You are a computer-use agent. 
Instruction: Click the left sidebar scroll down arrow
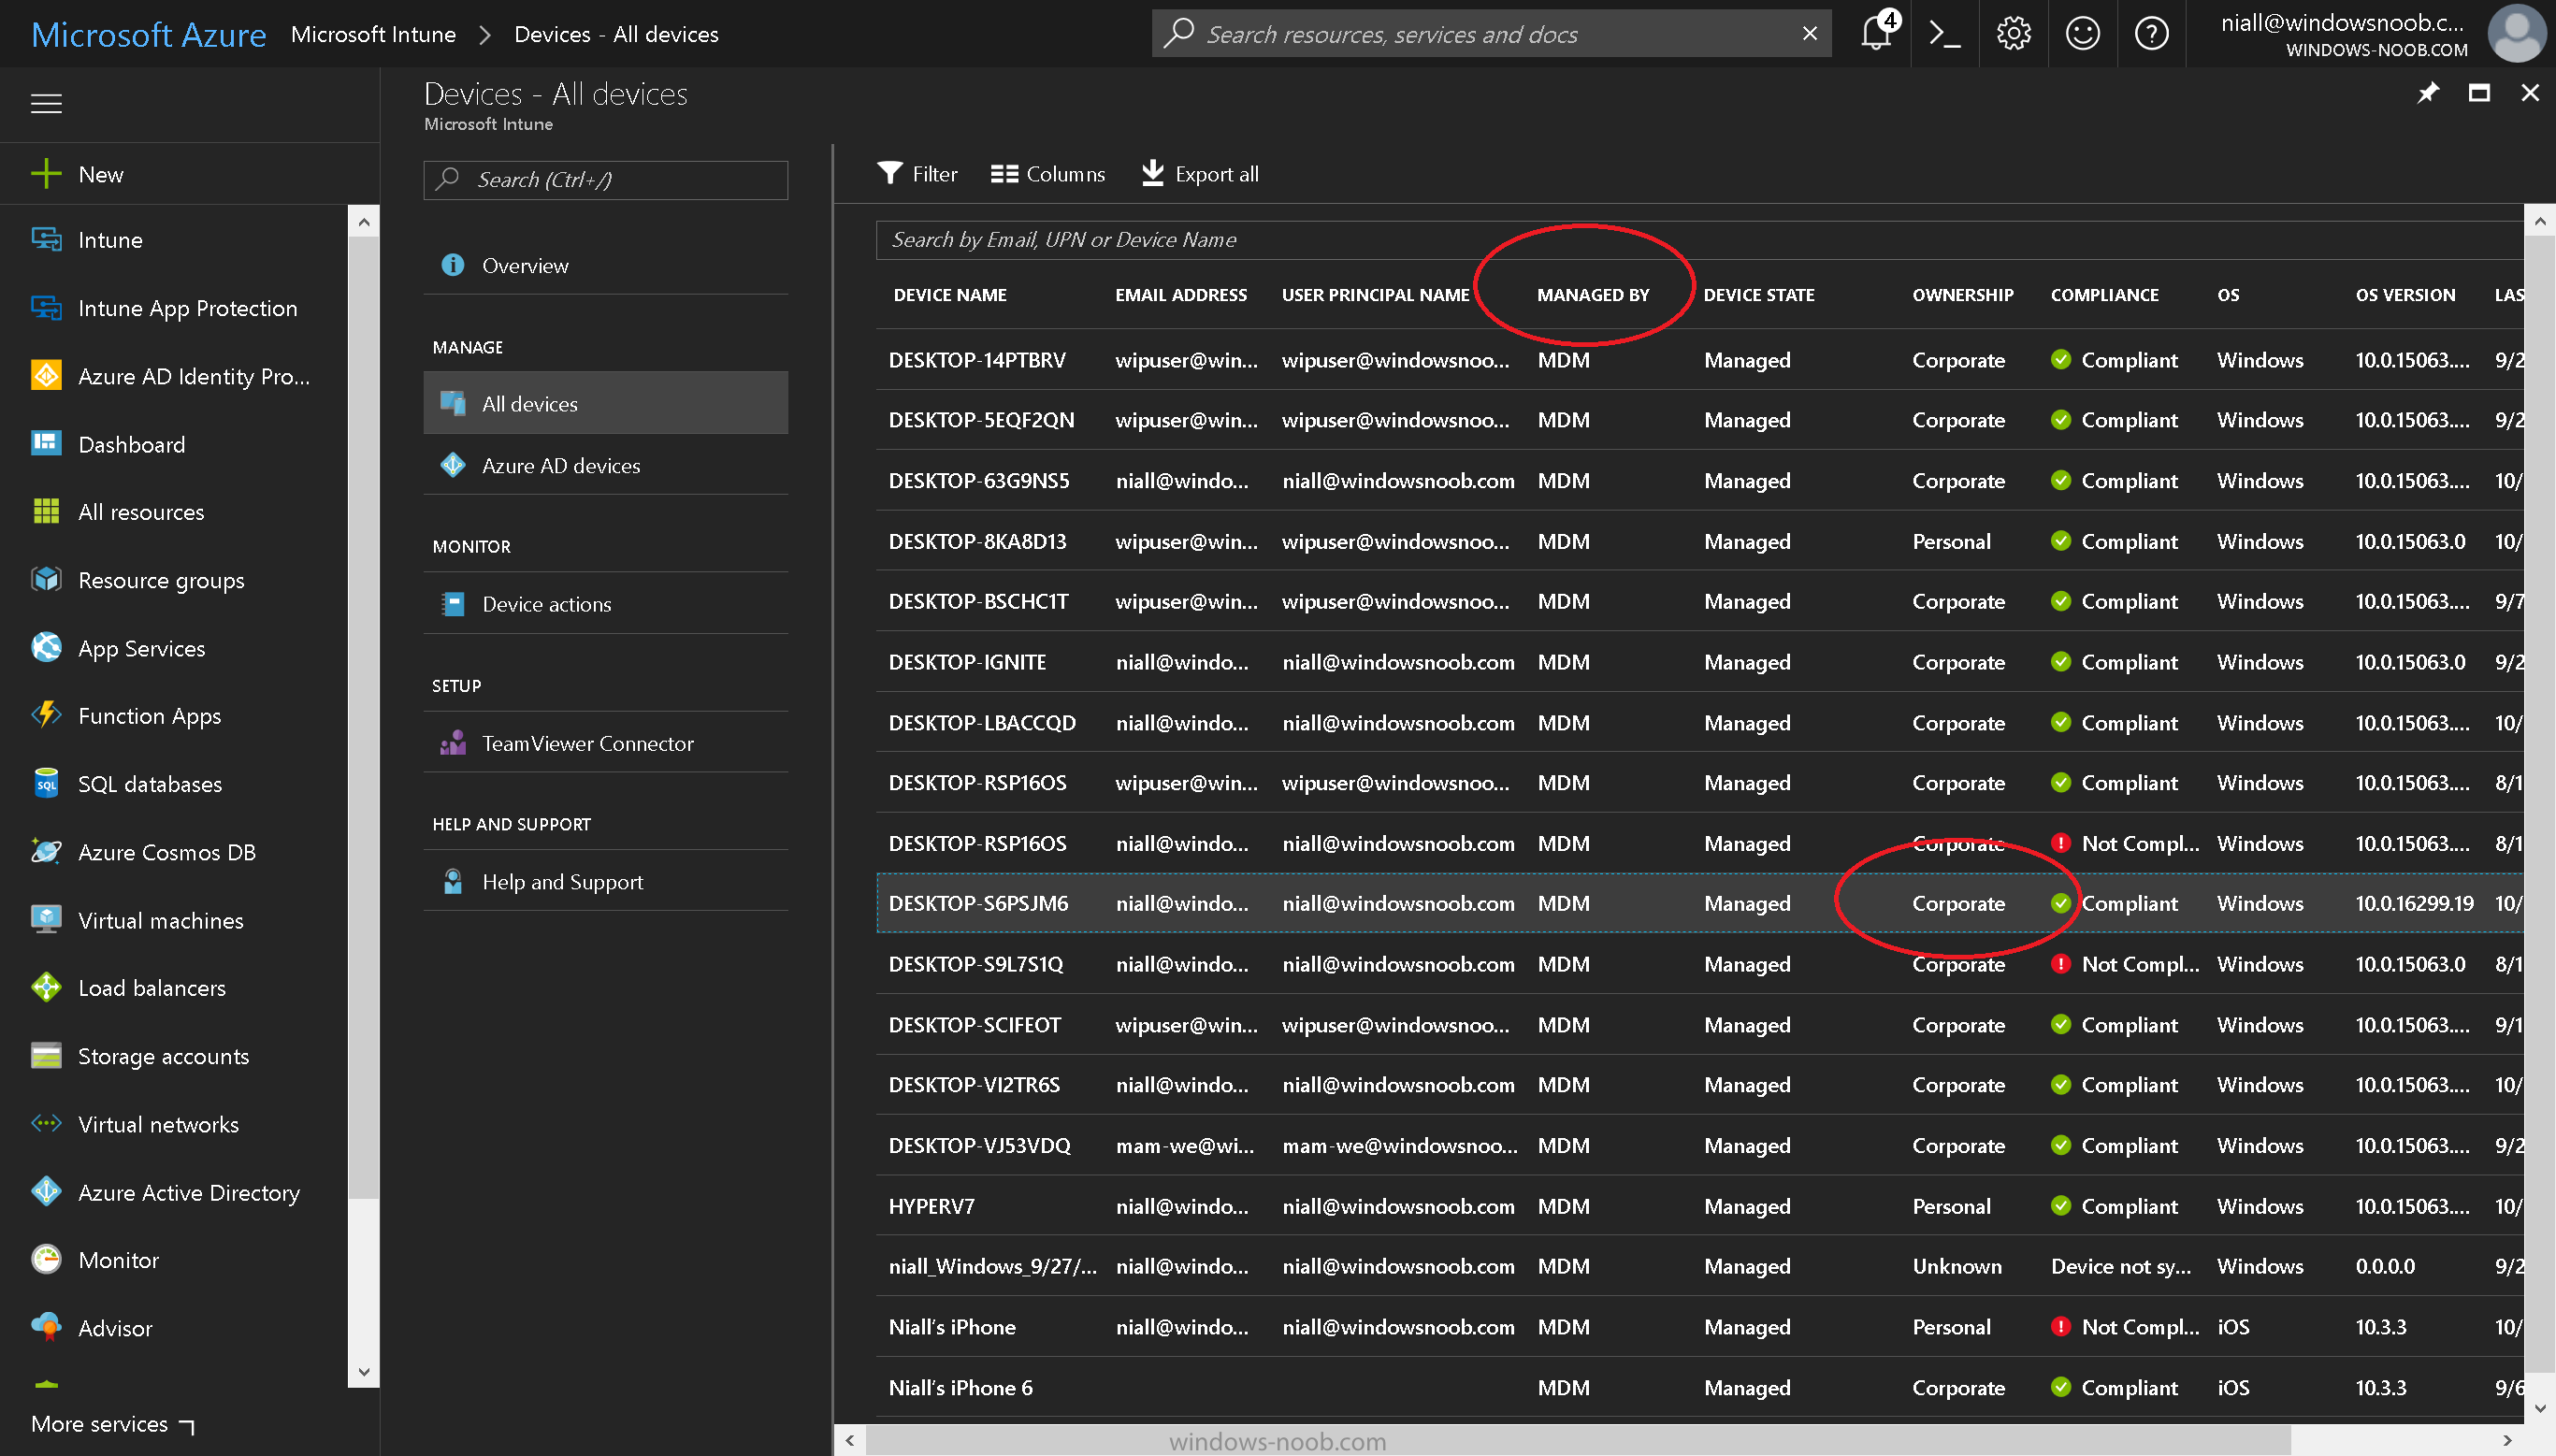point(364,1372)
